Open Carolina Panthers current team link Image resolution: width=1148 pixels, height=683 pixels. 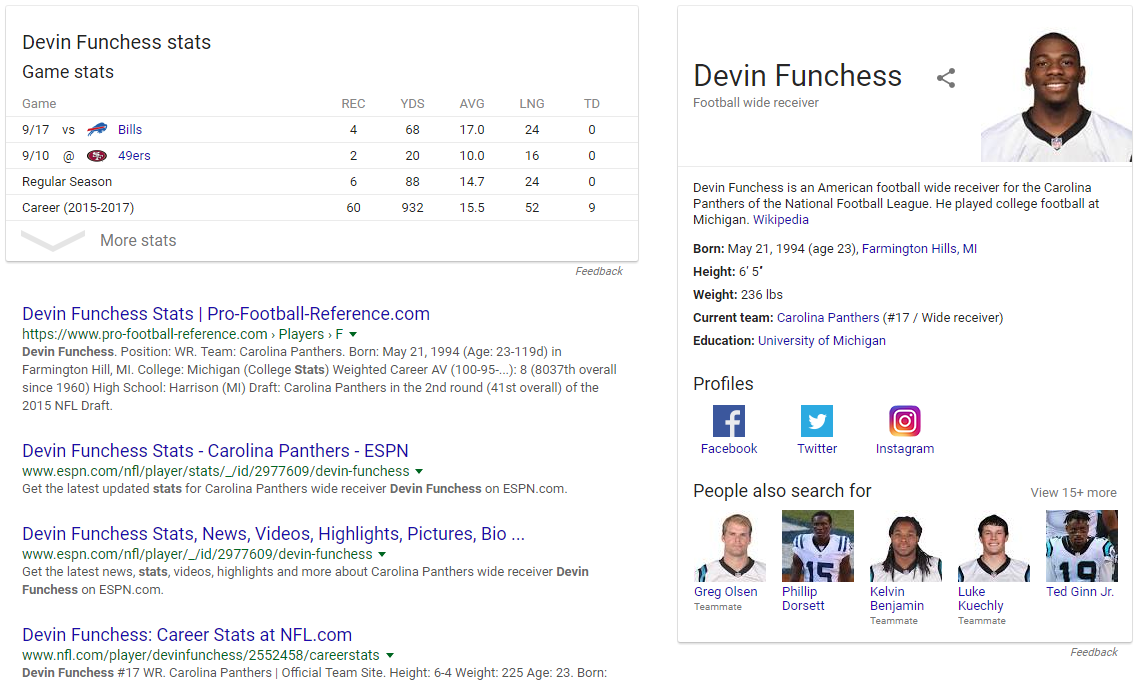827,318
